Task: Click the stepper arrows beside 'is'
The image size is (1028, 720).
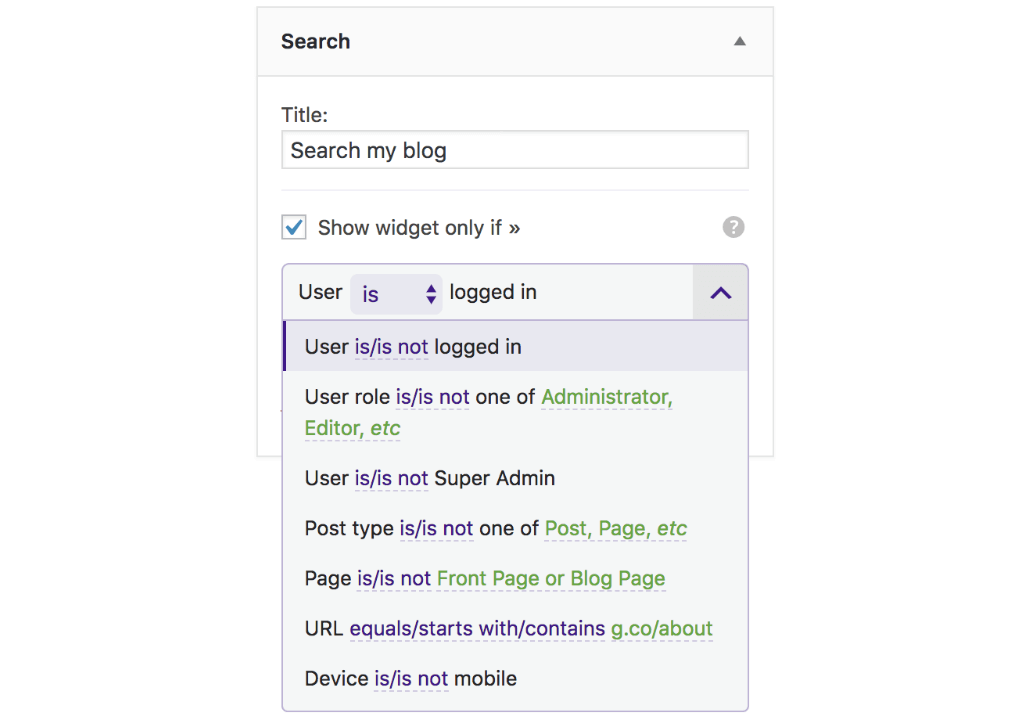Action: [431, 294]
